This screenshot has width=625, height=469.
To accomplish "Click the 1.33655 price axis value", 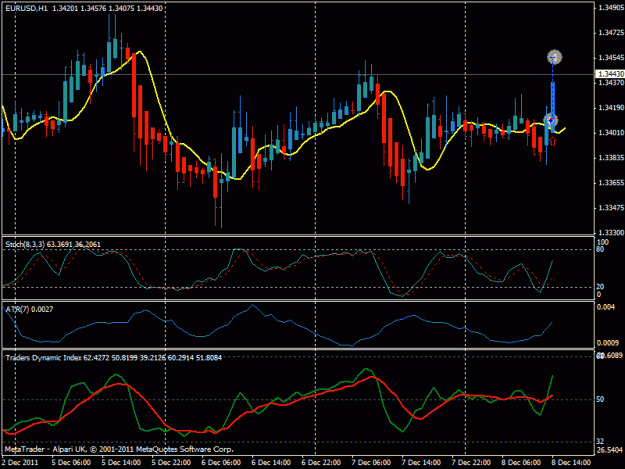I will 611,183.
